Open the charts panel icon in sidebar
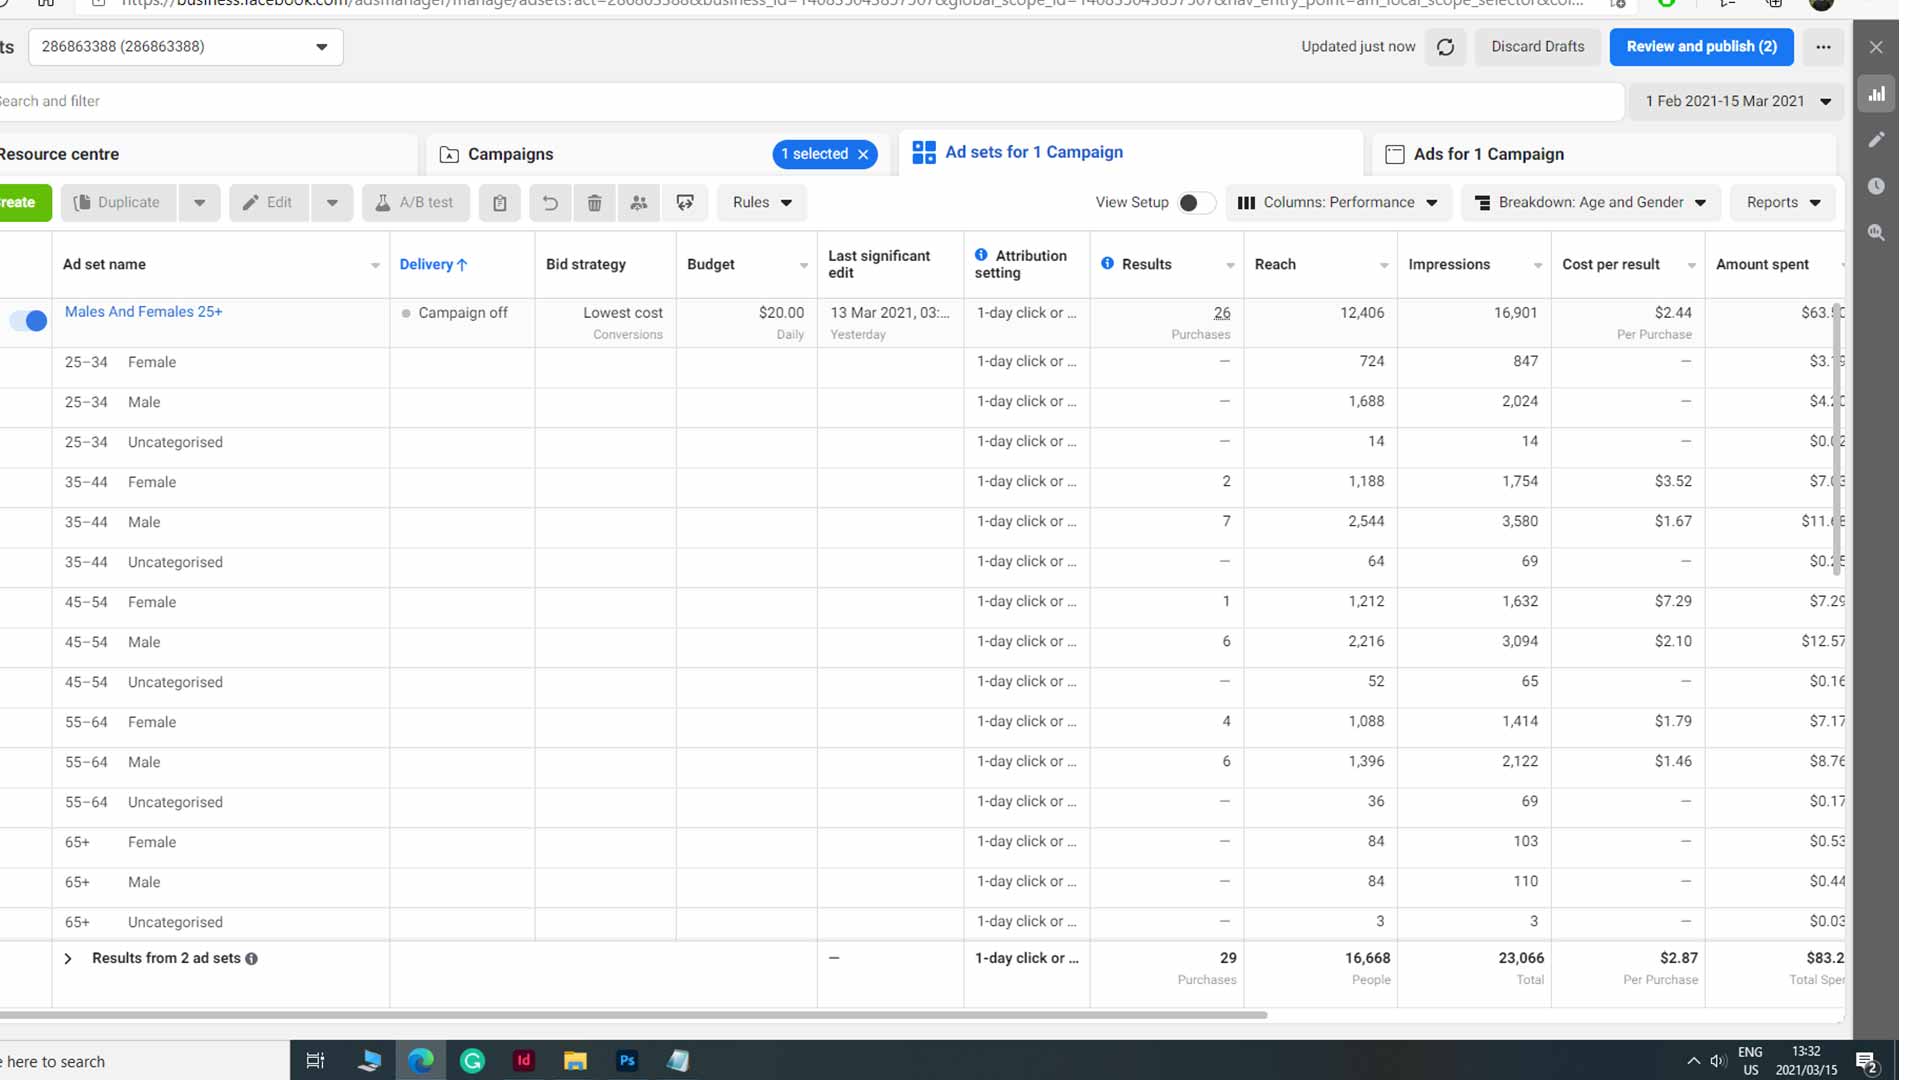This screenshot has height=1080, width=1920. tap(1877, 94)
